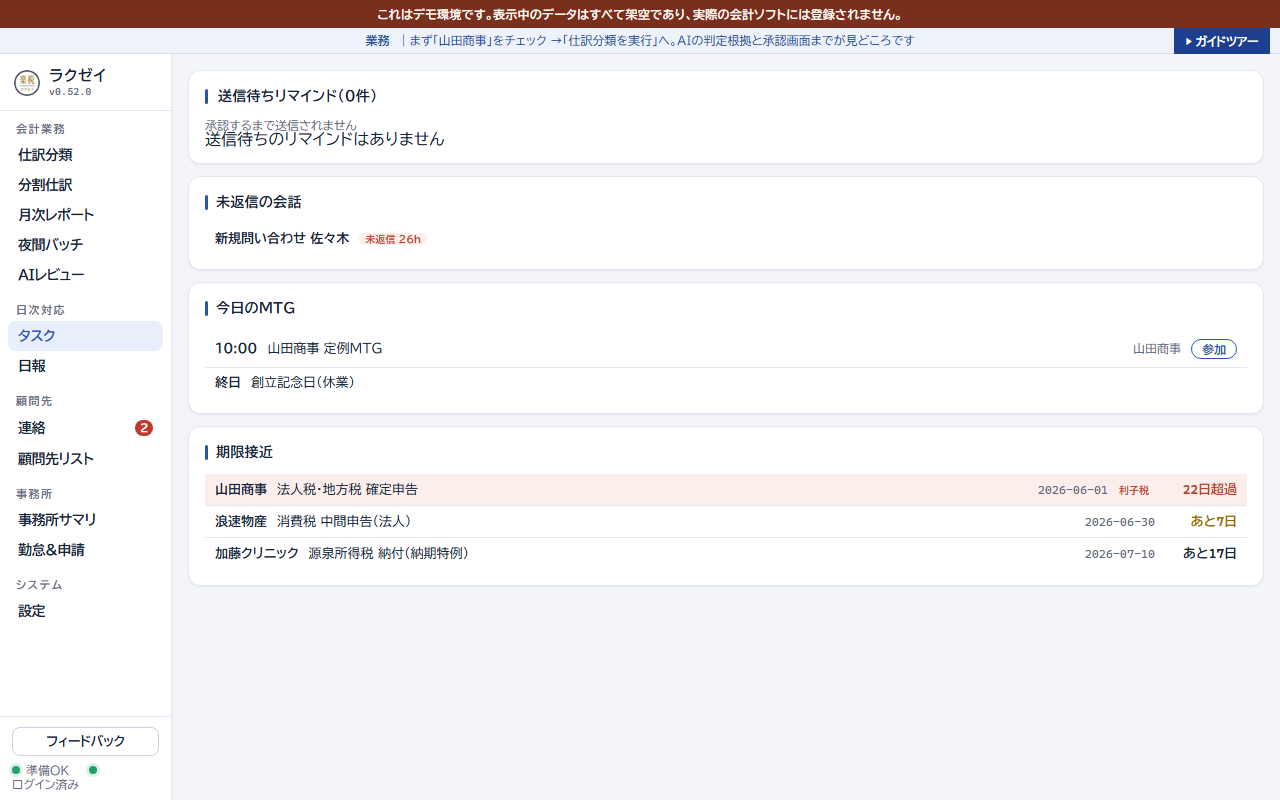
Task: Open 事務所サマリ
Action: pos(85,520)
